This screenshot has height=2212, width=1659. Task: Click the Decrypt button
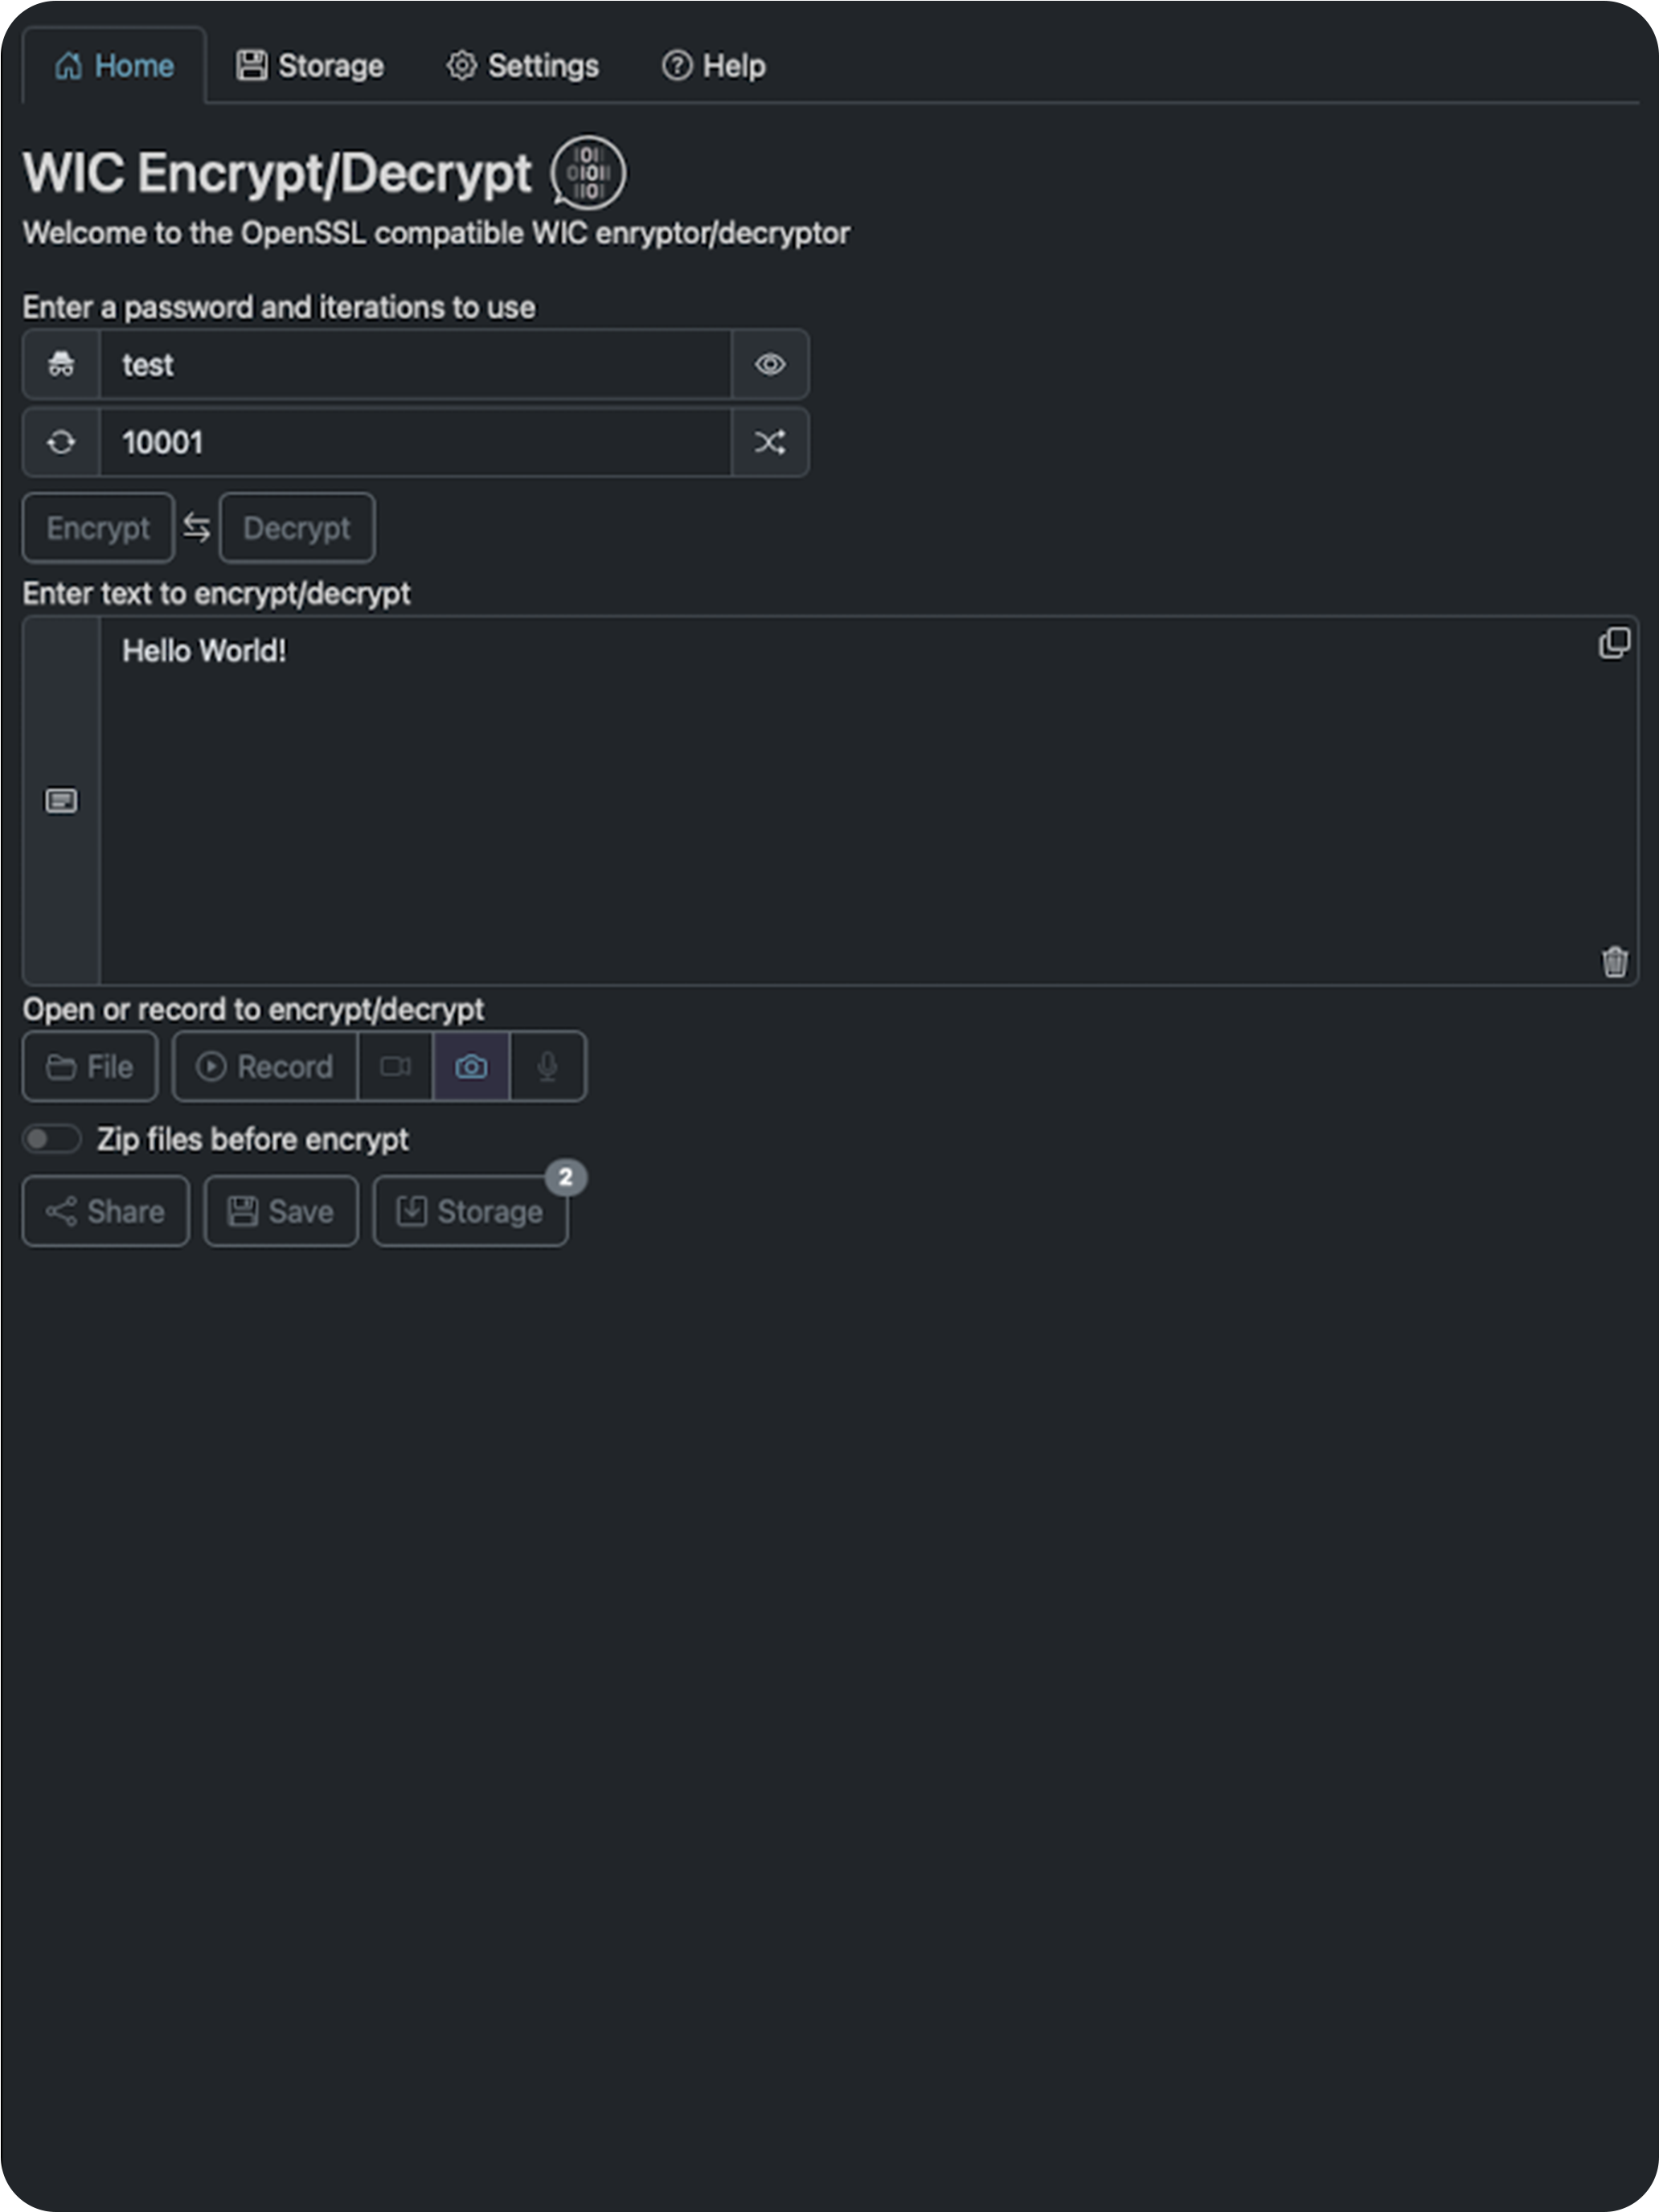pyautogui.click(x=297, y=527)
